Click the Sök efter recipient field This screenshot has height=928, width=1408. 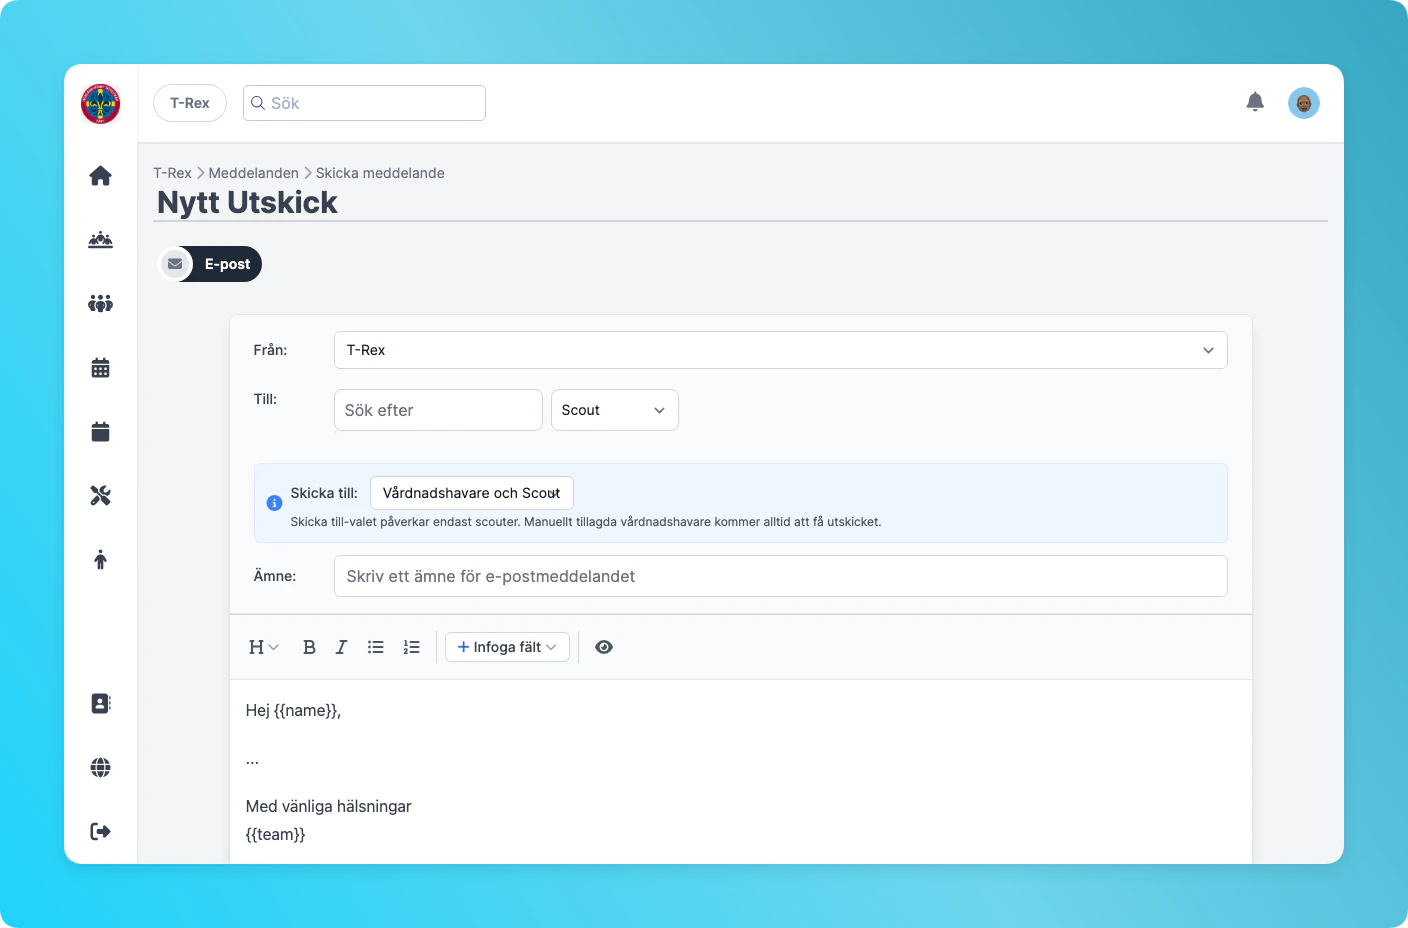coord(438,410)
